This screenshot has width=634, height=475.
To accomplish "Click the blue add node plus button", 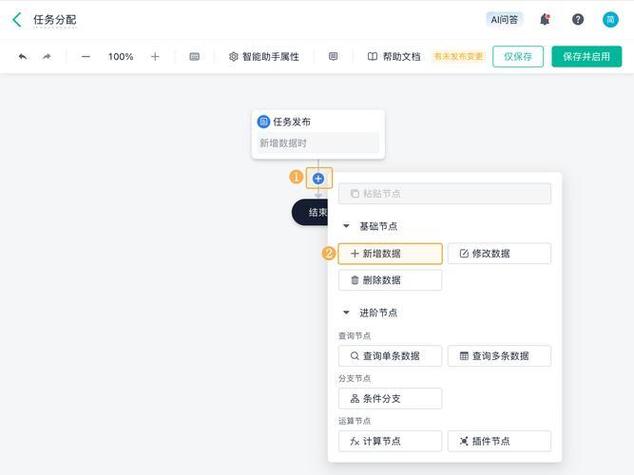I will 319,178.
